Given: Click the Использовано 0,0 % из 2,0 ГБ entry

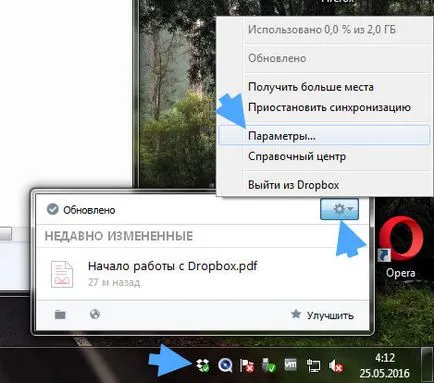Looking at the screenshot, I should [322, 29].
